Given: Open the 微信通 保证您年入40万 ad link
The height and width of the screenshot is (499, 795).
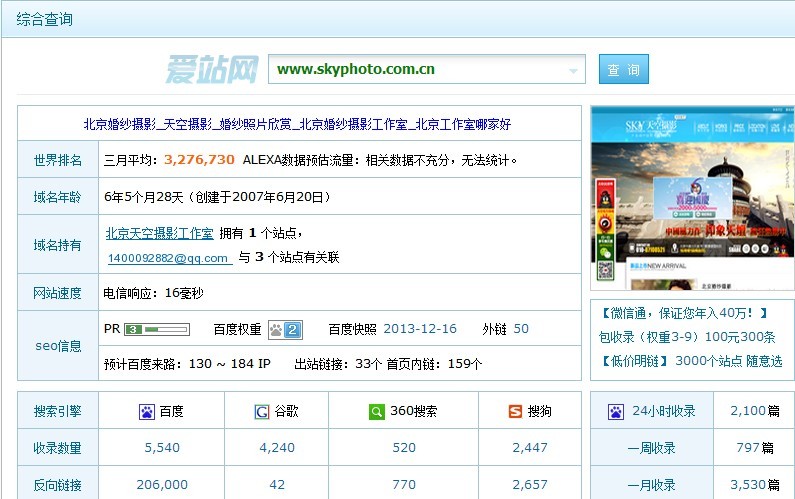Looking at the screenshot, I should pos(684,313).
